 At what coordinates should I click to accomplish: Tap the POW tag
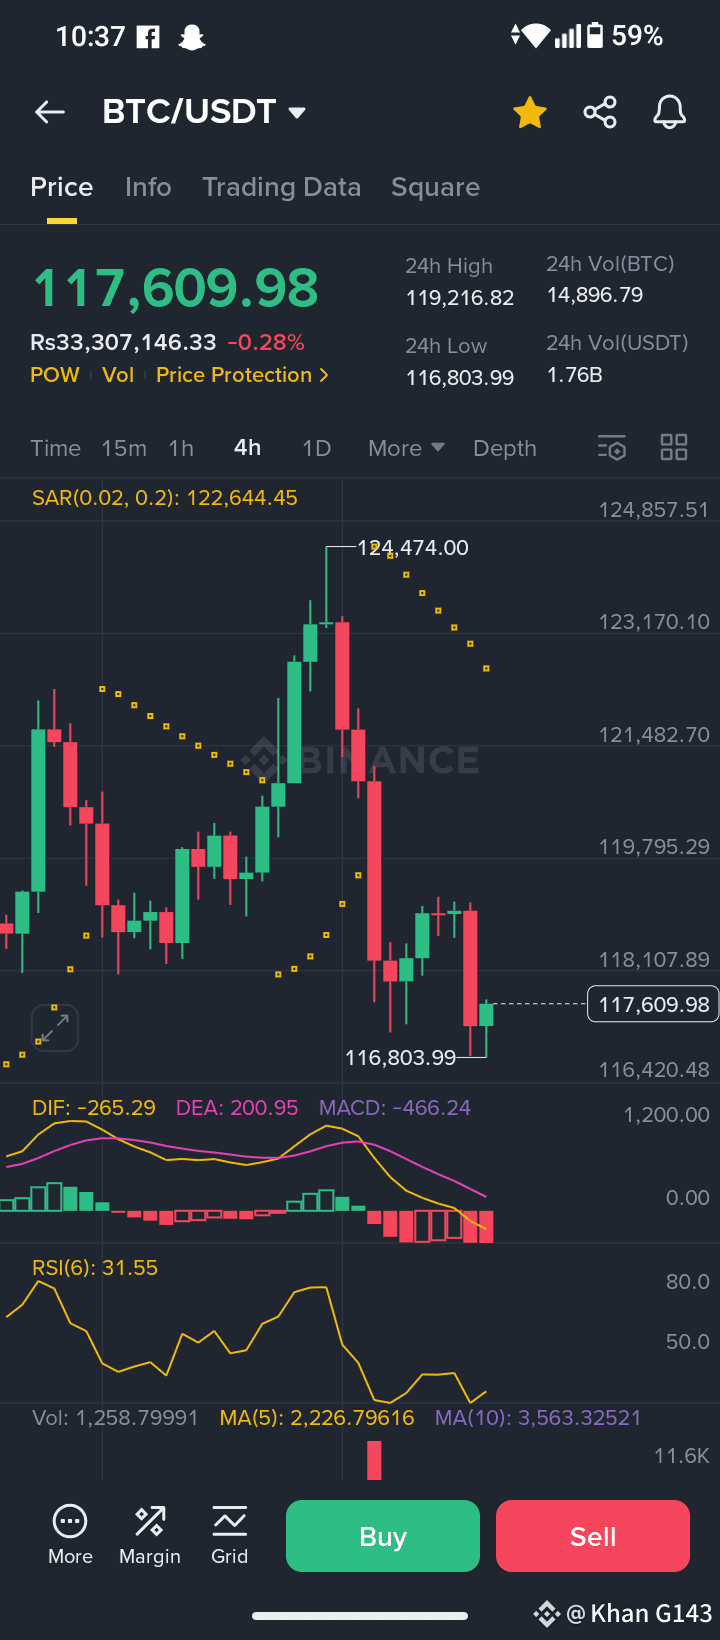pyautogui.click(x=55, y=375)
